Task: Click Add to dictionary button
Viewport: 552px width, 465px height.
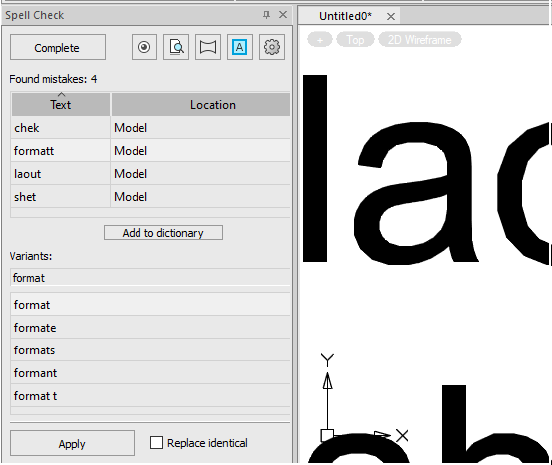Action: pyautogui.click(x=163, y=233)
